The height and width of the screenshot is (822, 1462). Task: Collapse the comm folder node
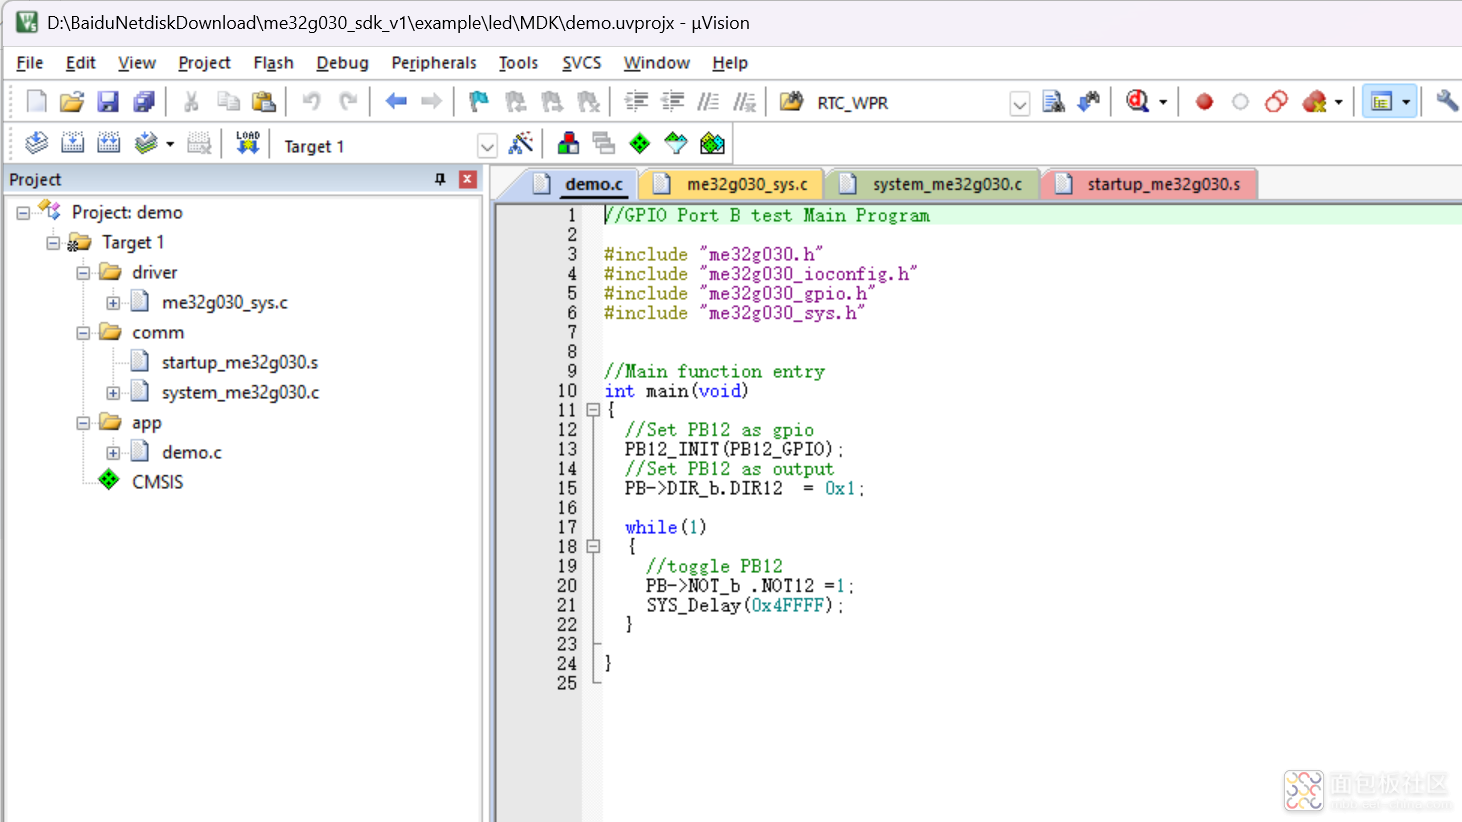[x=83, y=332]
